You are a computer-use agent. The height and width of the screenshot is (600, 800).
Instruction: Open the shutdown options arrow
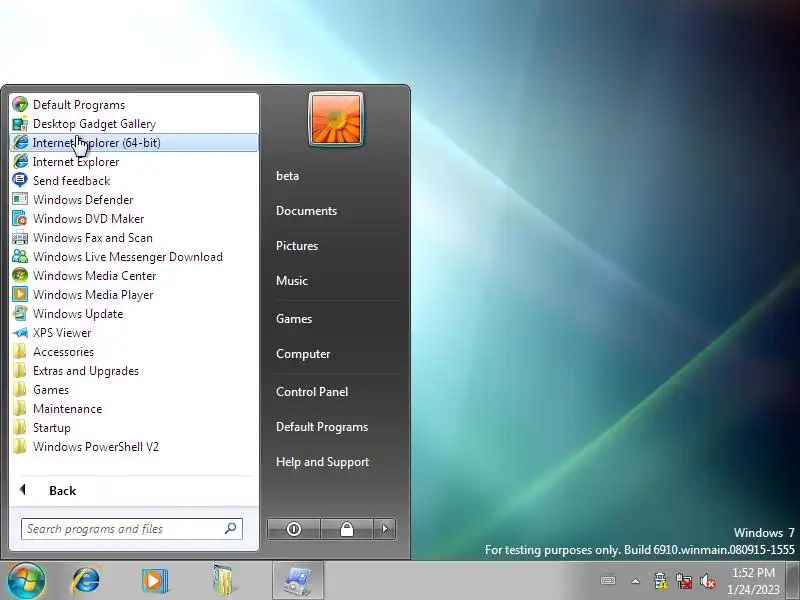pyautogui.click(x=385, y=529)
